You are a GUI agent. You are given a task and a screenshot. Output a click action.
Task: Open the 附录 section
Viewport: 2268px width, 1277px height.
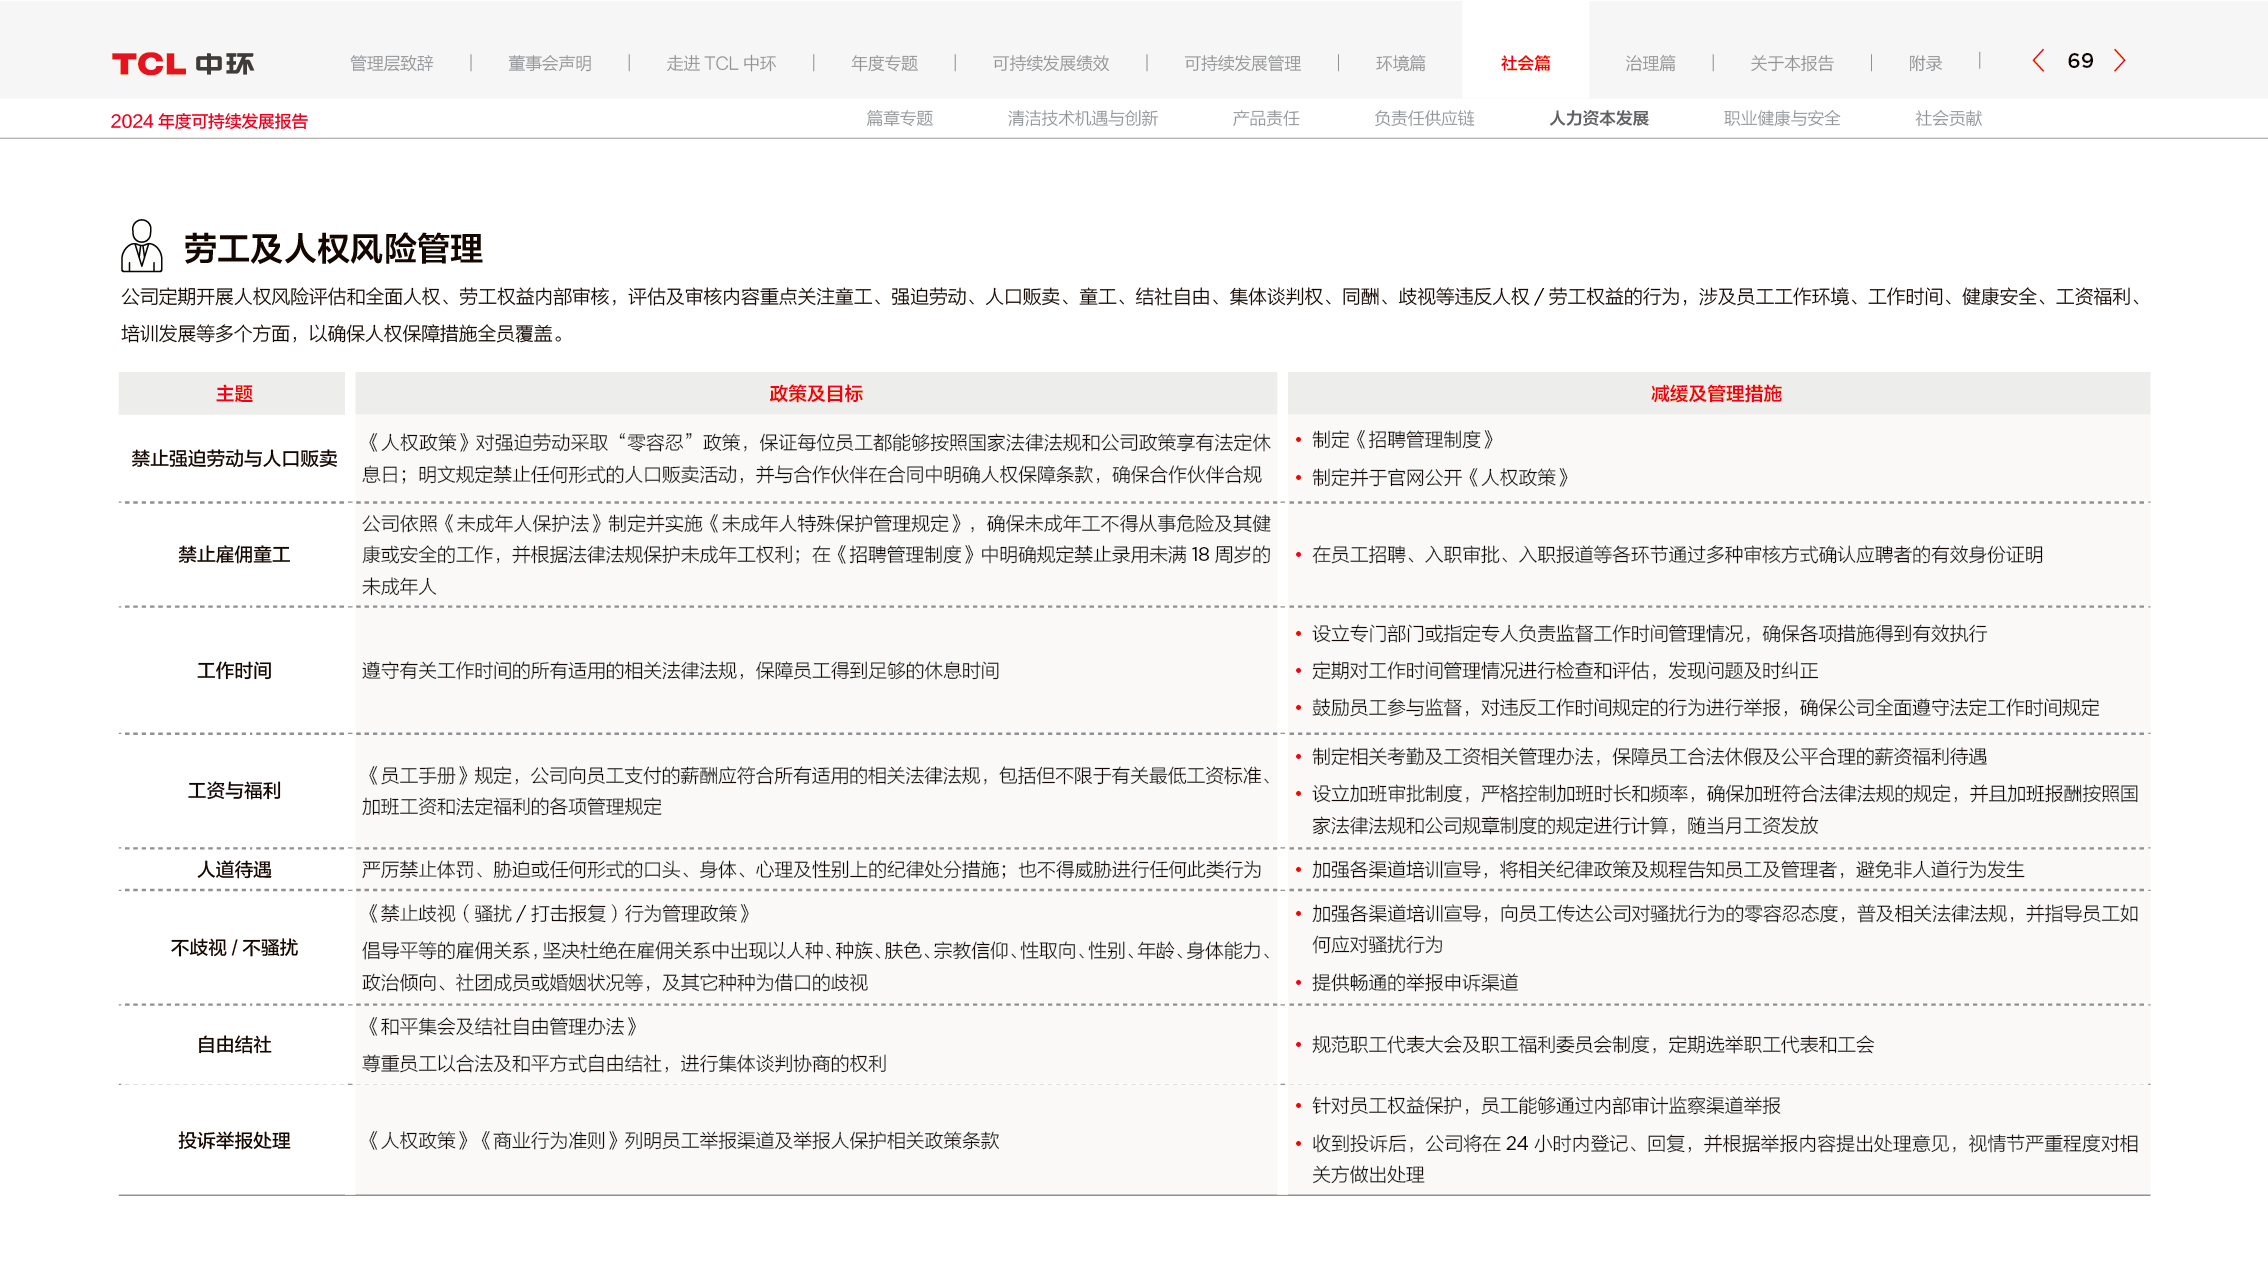pos(1925,64)
